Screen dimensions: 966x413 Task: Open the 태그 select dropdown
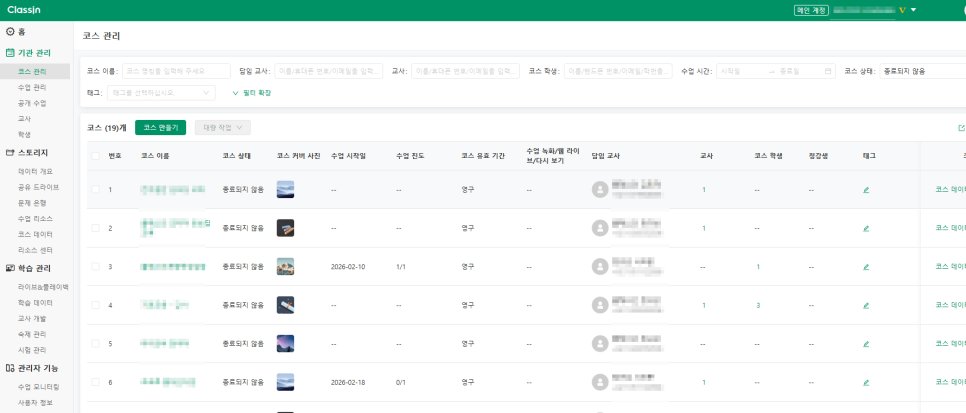click(x=161, y=93)
